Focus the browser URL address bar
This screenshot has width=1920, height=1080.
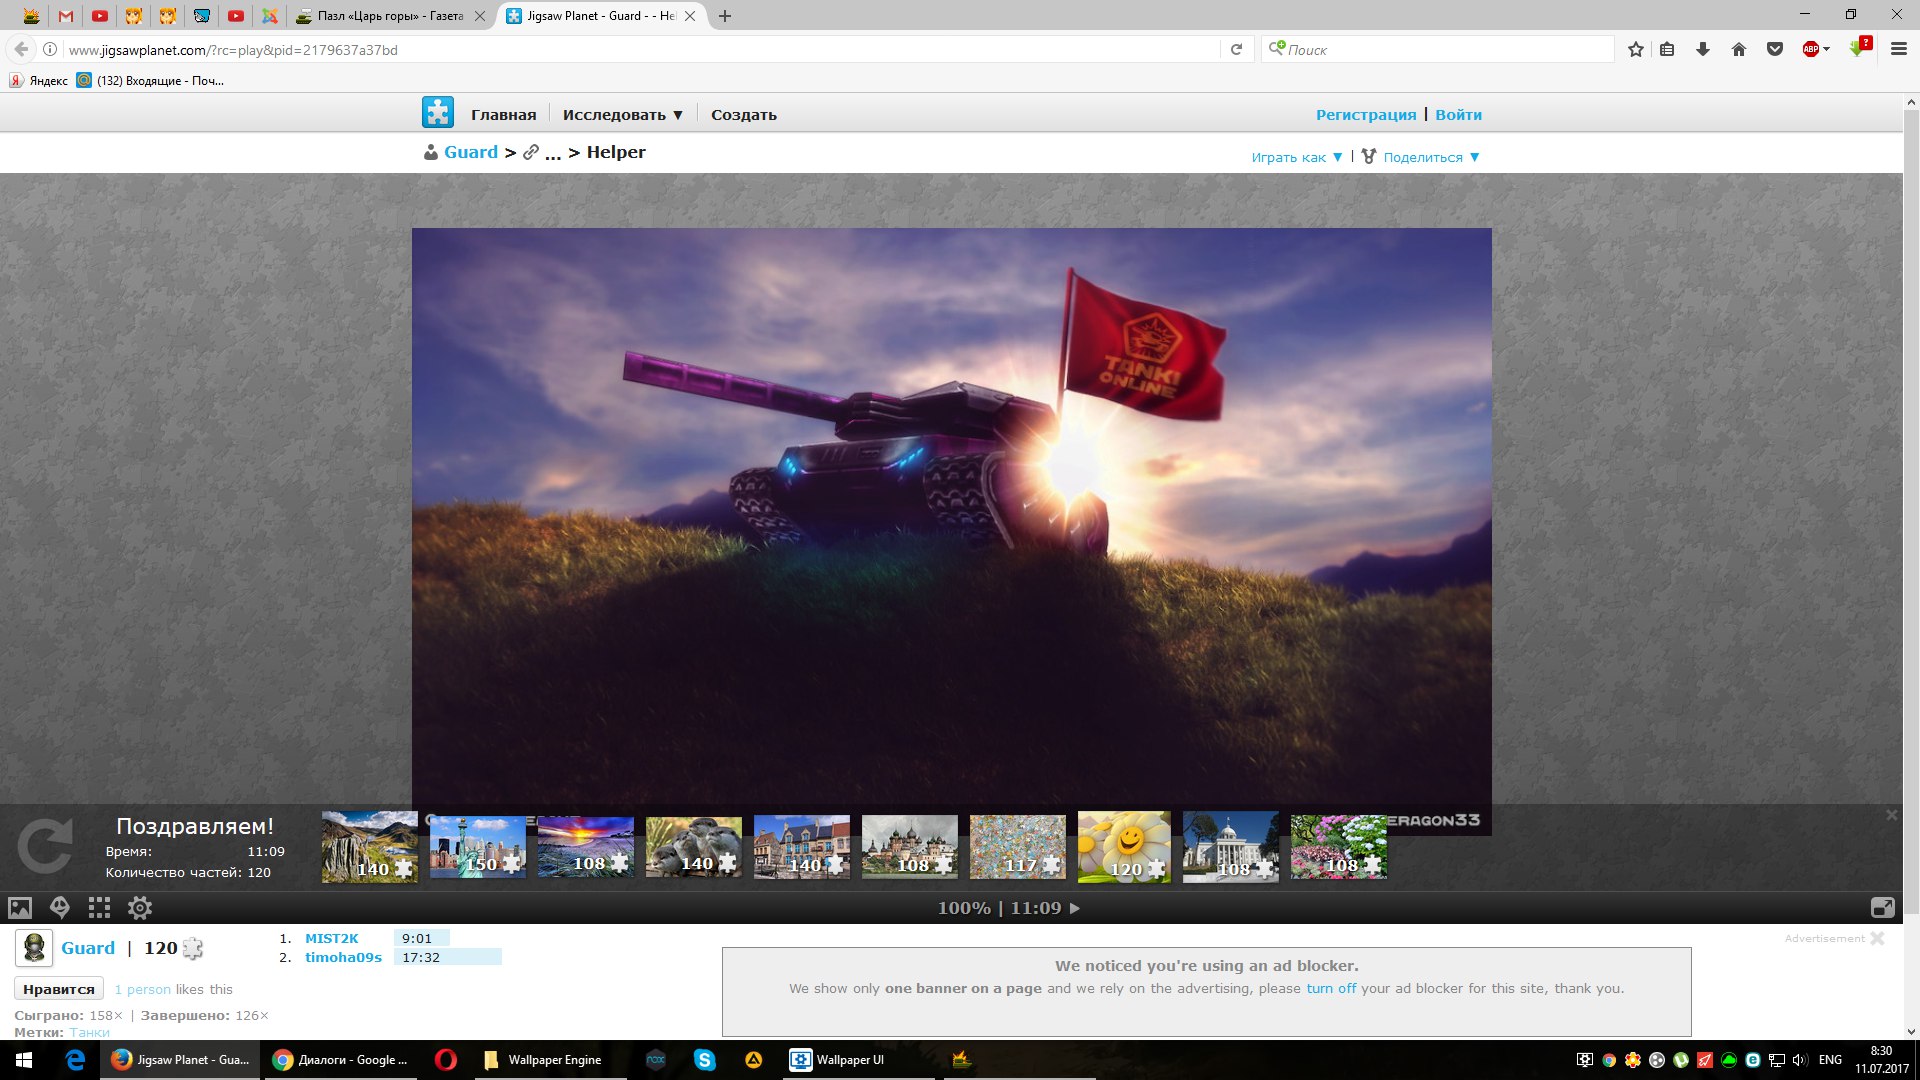pos(640,49)
